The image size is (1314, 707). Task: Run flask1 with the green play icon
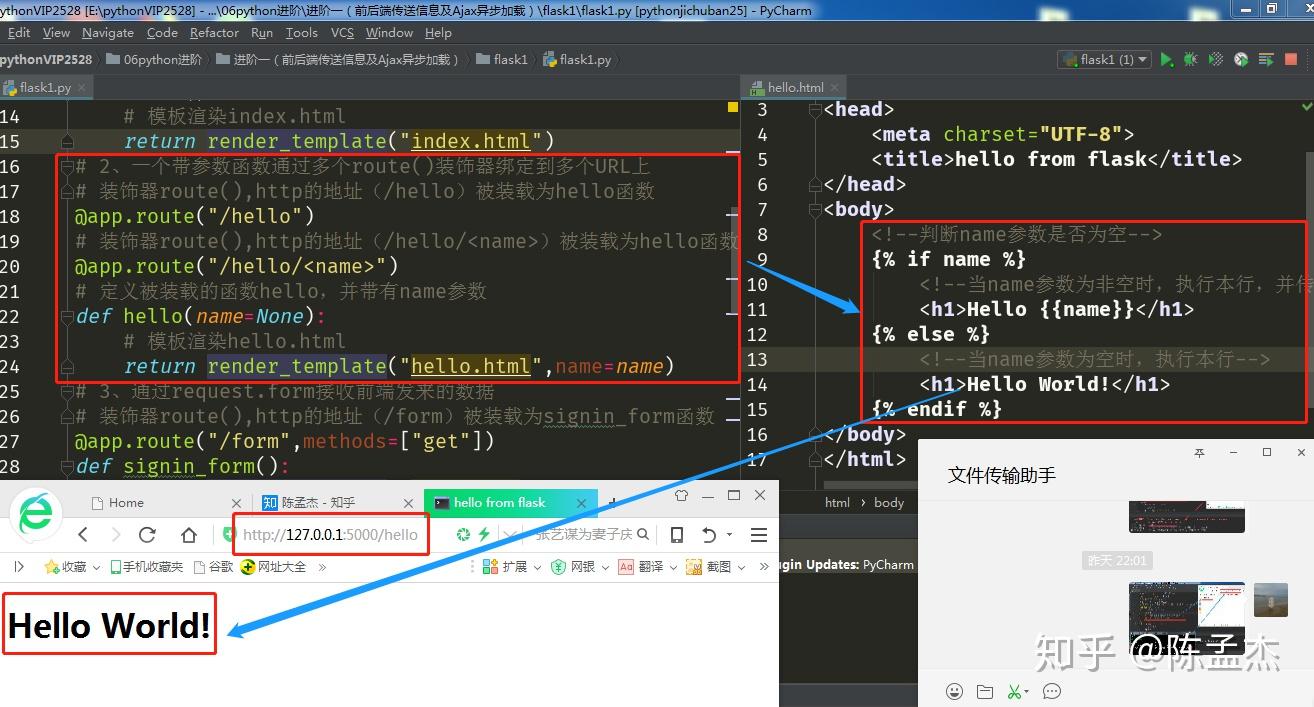click(1166, 60)
